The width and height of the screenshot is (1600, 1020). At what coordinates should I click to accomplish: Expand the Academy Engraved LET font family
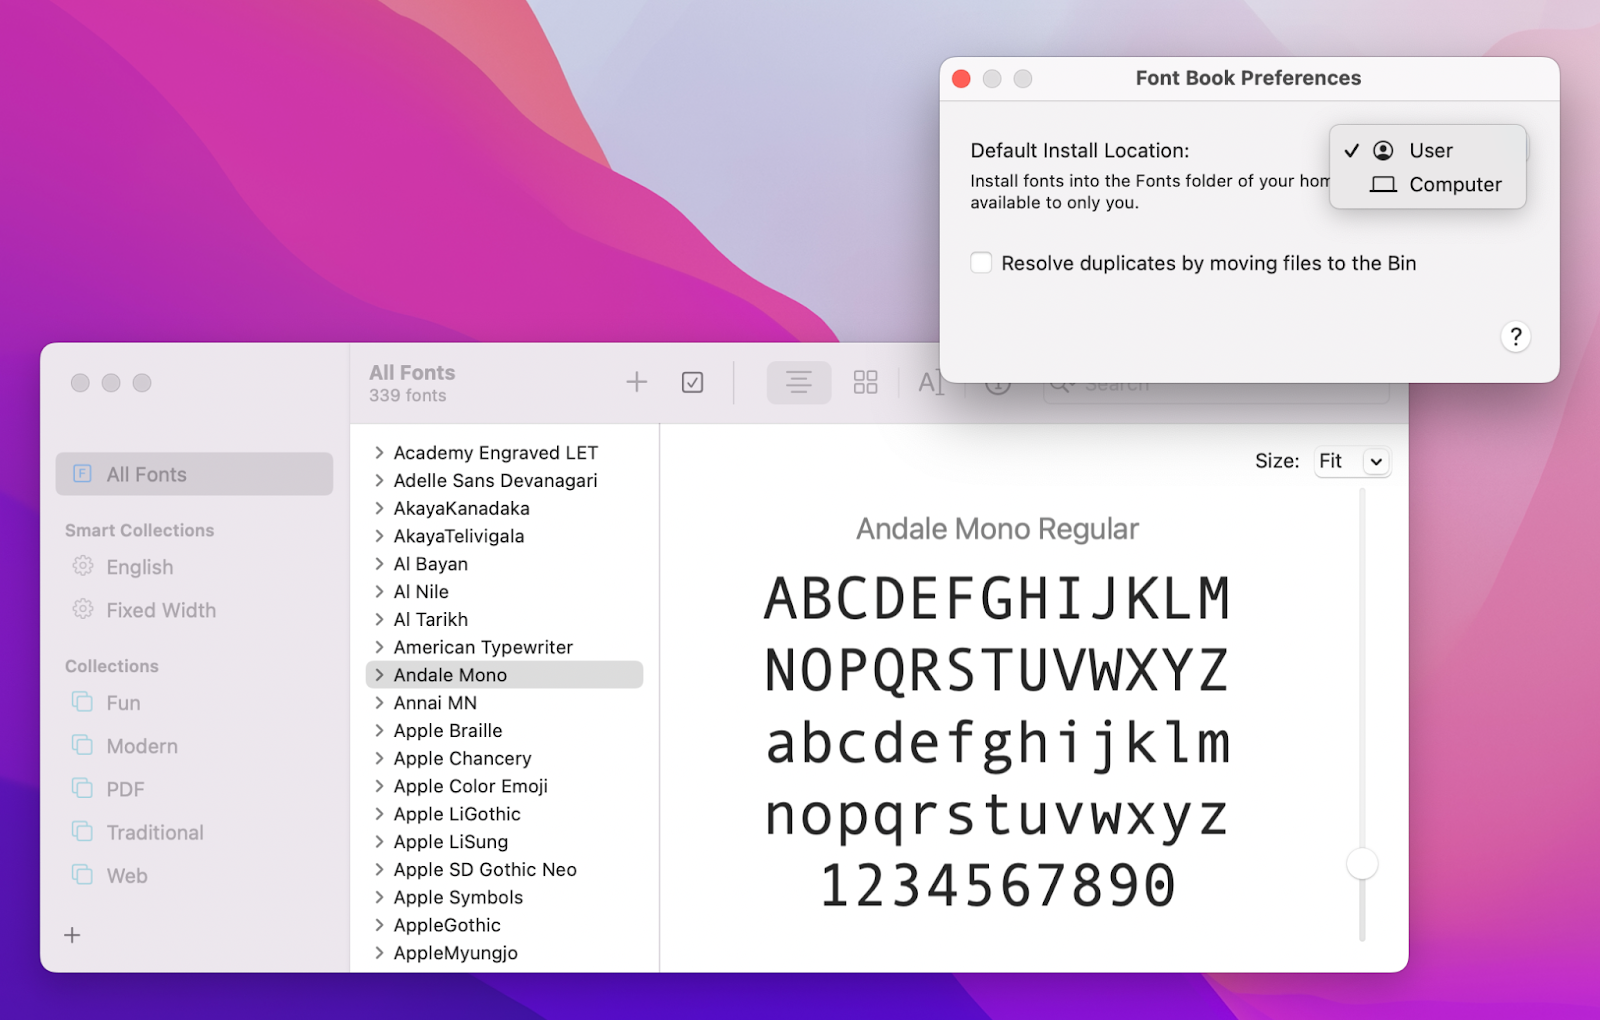coord(379,453)
